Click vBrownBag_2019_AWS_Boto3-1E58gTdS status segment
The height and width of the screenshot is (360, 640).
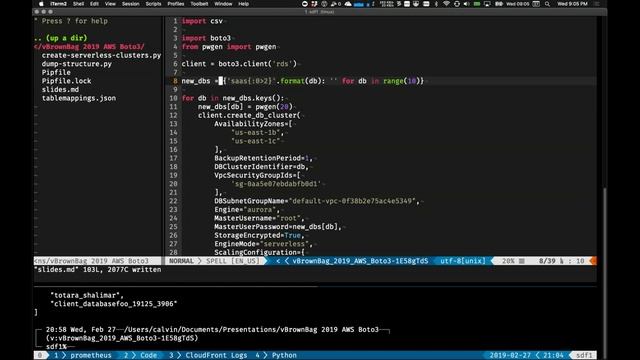click(x=360, y=261)
